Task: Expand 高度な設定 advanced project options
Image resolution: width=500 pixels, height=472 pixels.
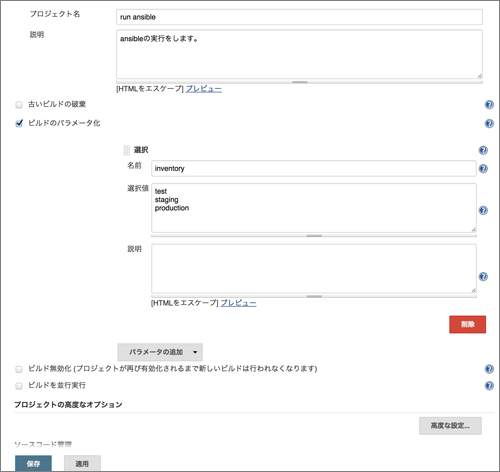Action: click(x=450, y=426)
